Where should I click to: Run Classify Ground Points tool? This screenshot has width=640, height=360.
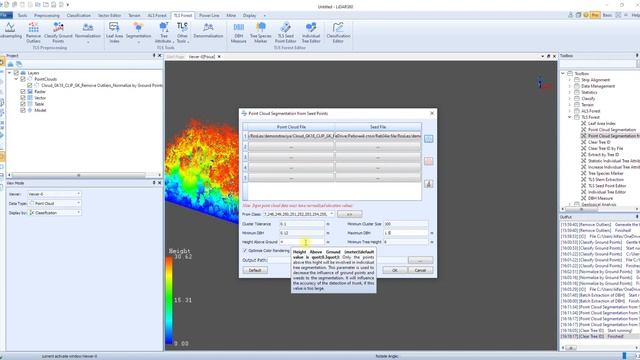(58, 33)
